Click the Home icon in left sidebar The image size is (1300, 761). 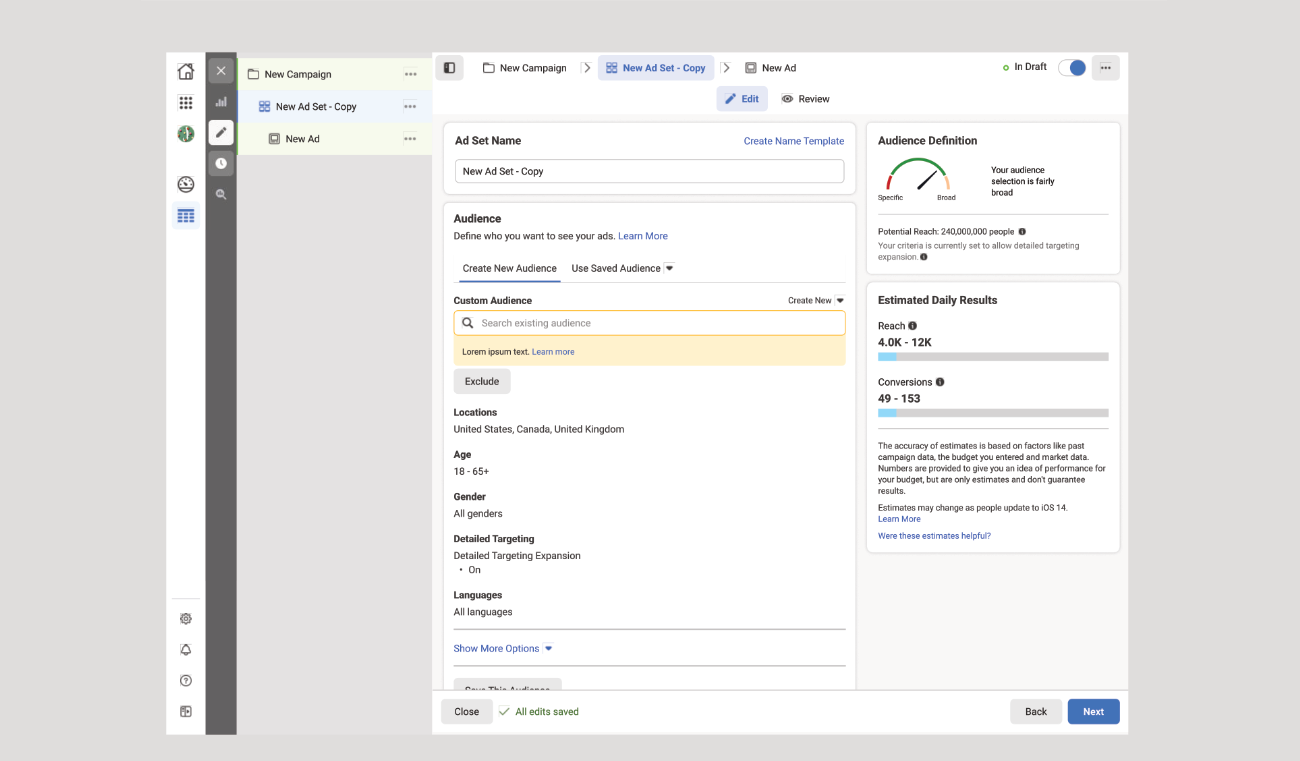pyautogui.click(x=185, y=72)
